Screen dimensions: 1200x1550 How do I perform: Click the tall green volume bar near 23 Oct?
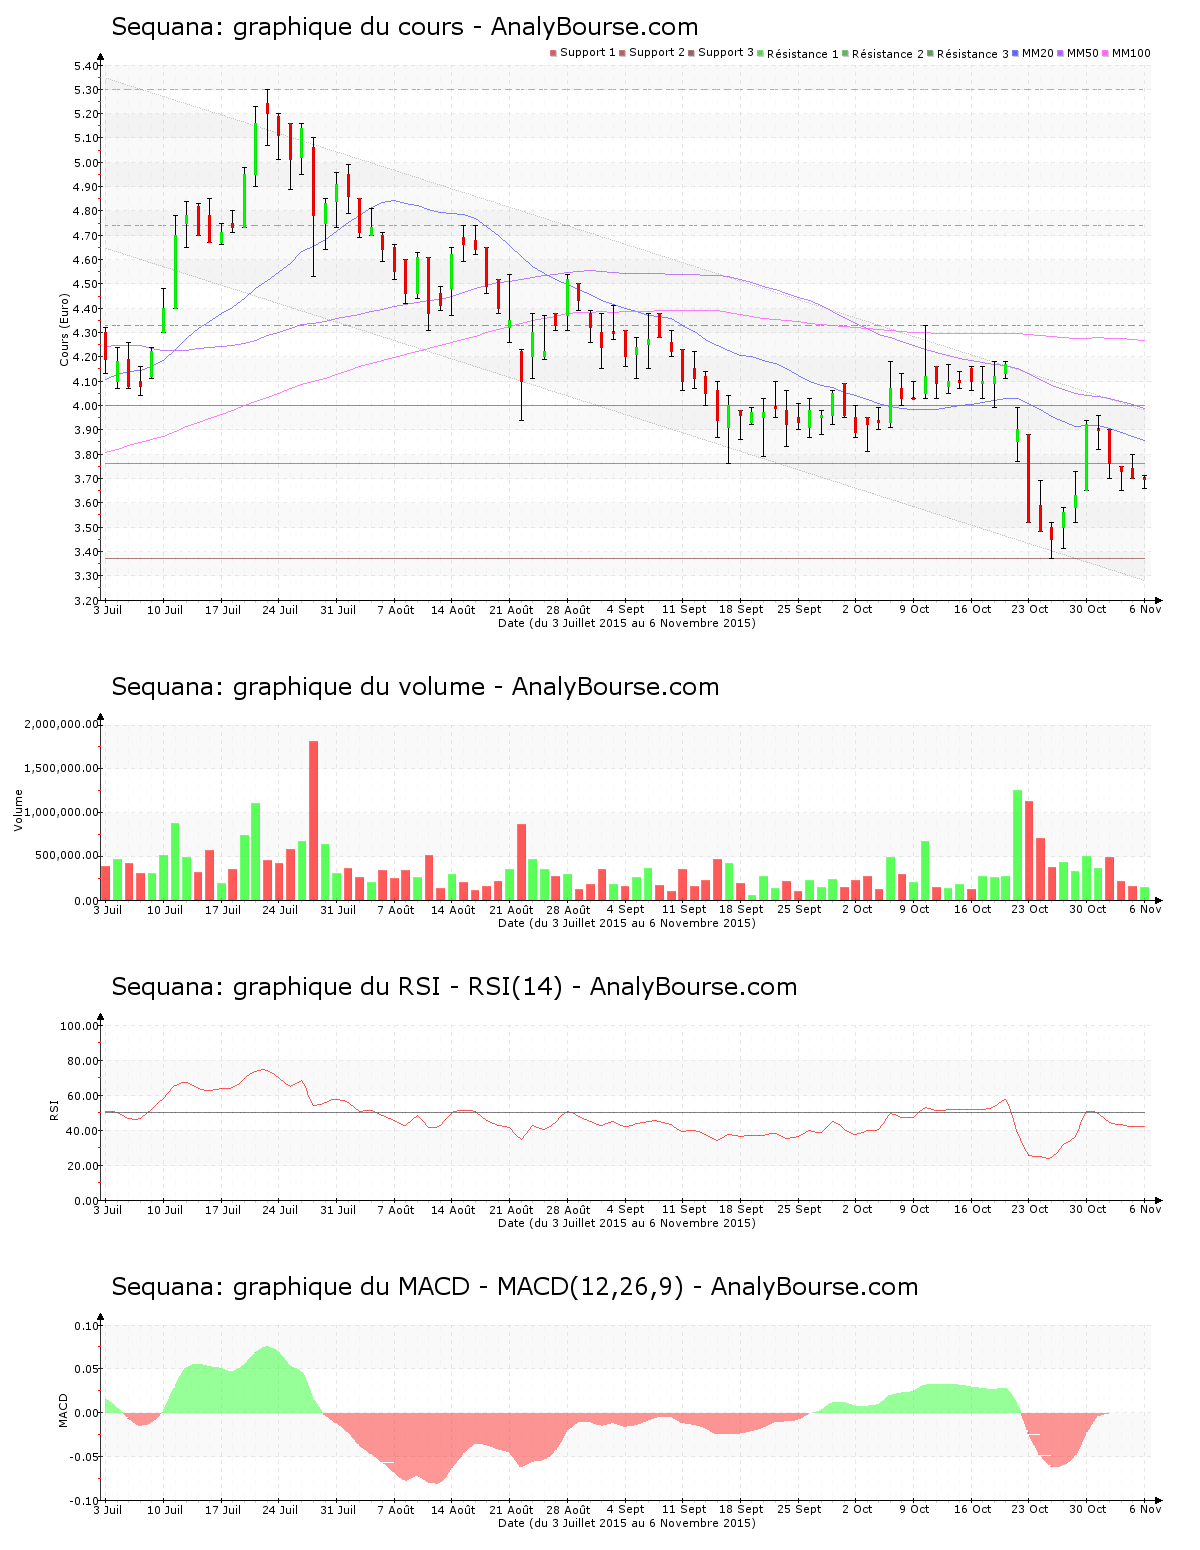point(1018,845)
